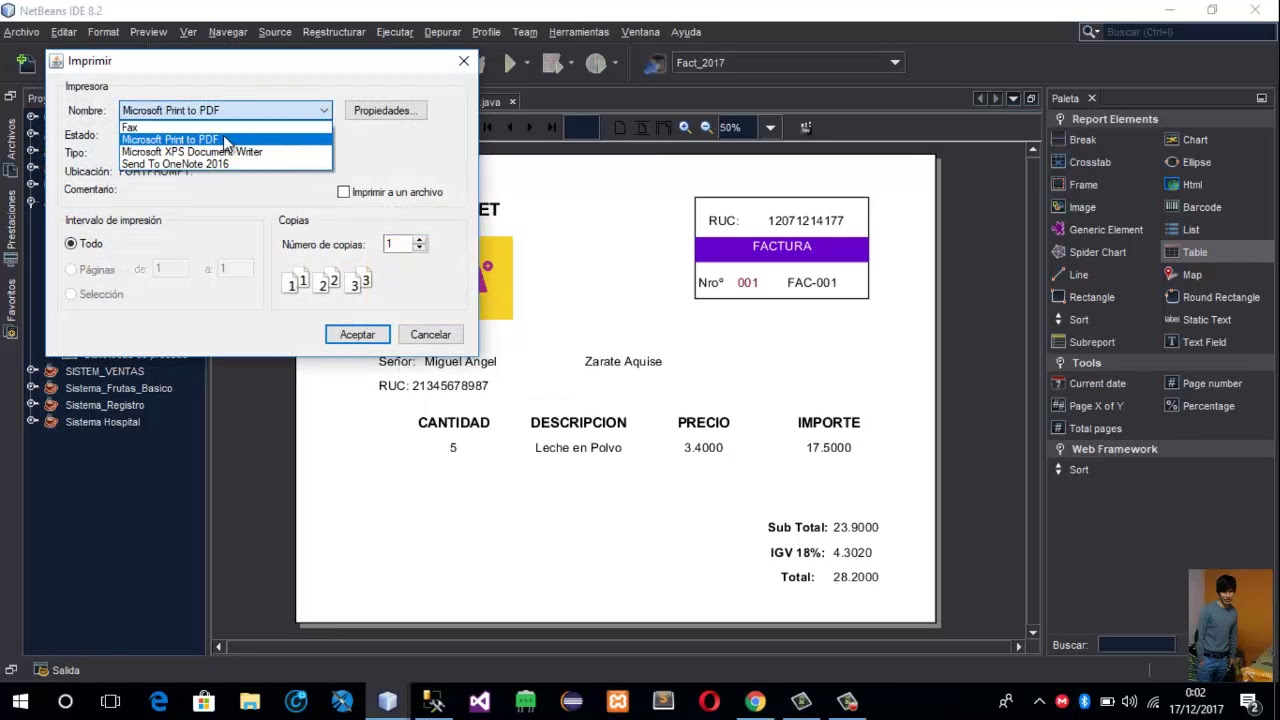Choose Fax from the printer list
Screen dimensions: 1280x720
225,127
